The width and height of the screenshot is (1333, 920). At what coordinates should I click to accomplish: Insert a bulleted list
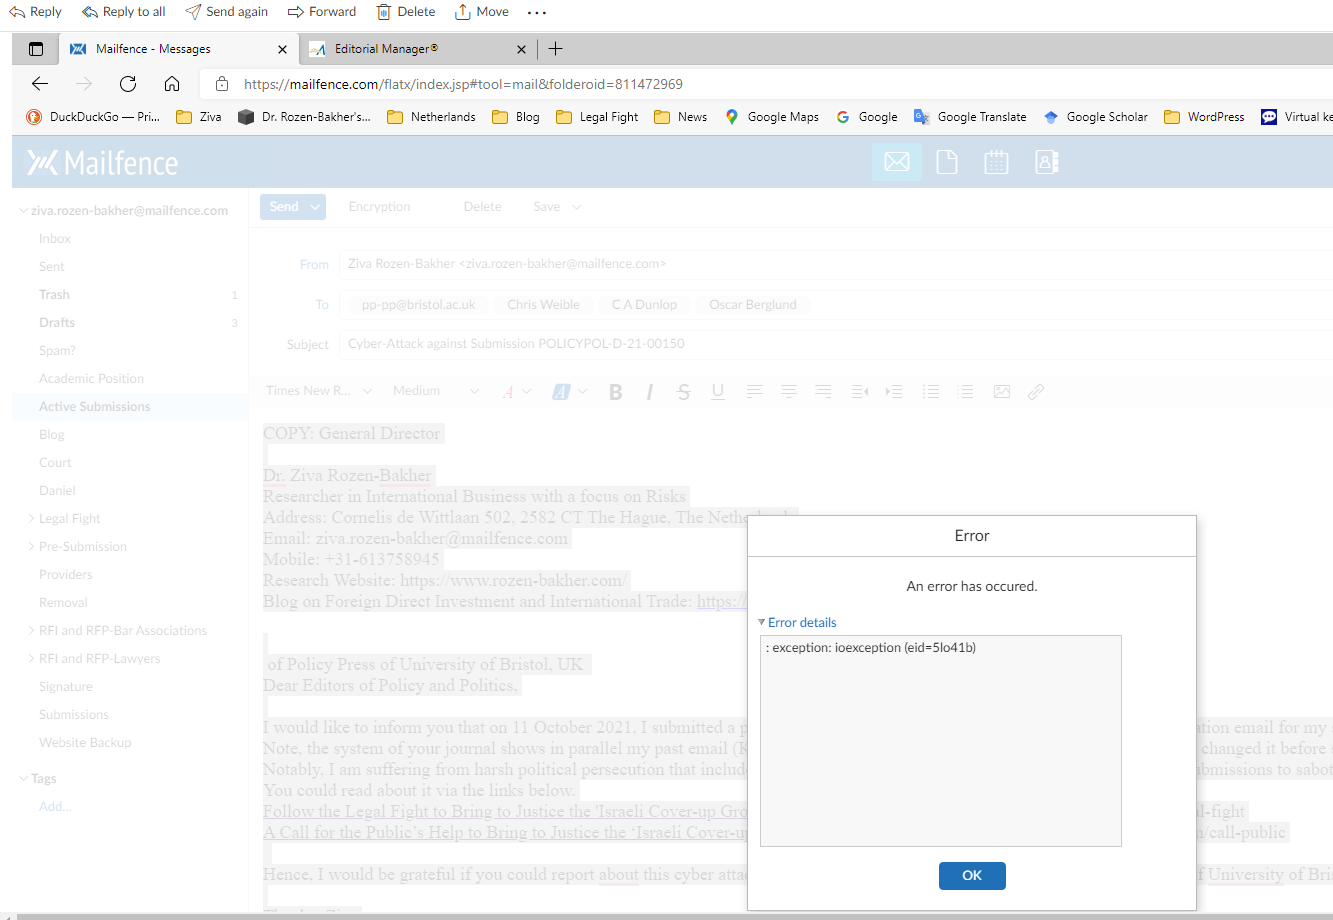click(x=931, y=392)
